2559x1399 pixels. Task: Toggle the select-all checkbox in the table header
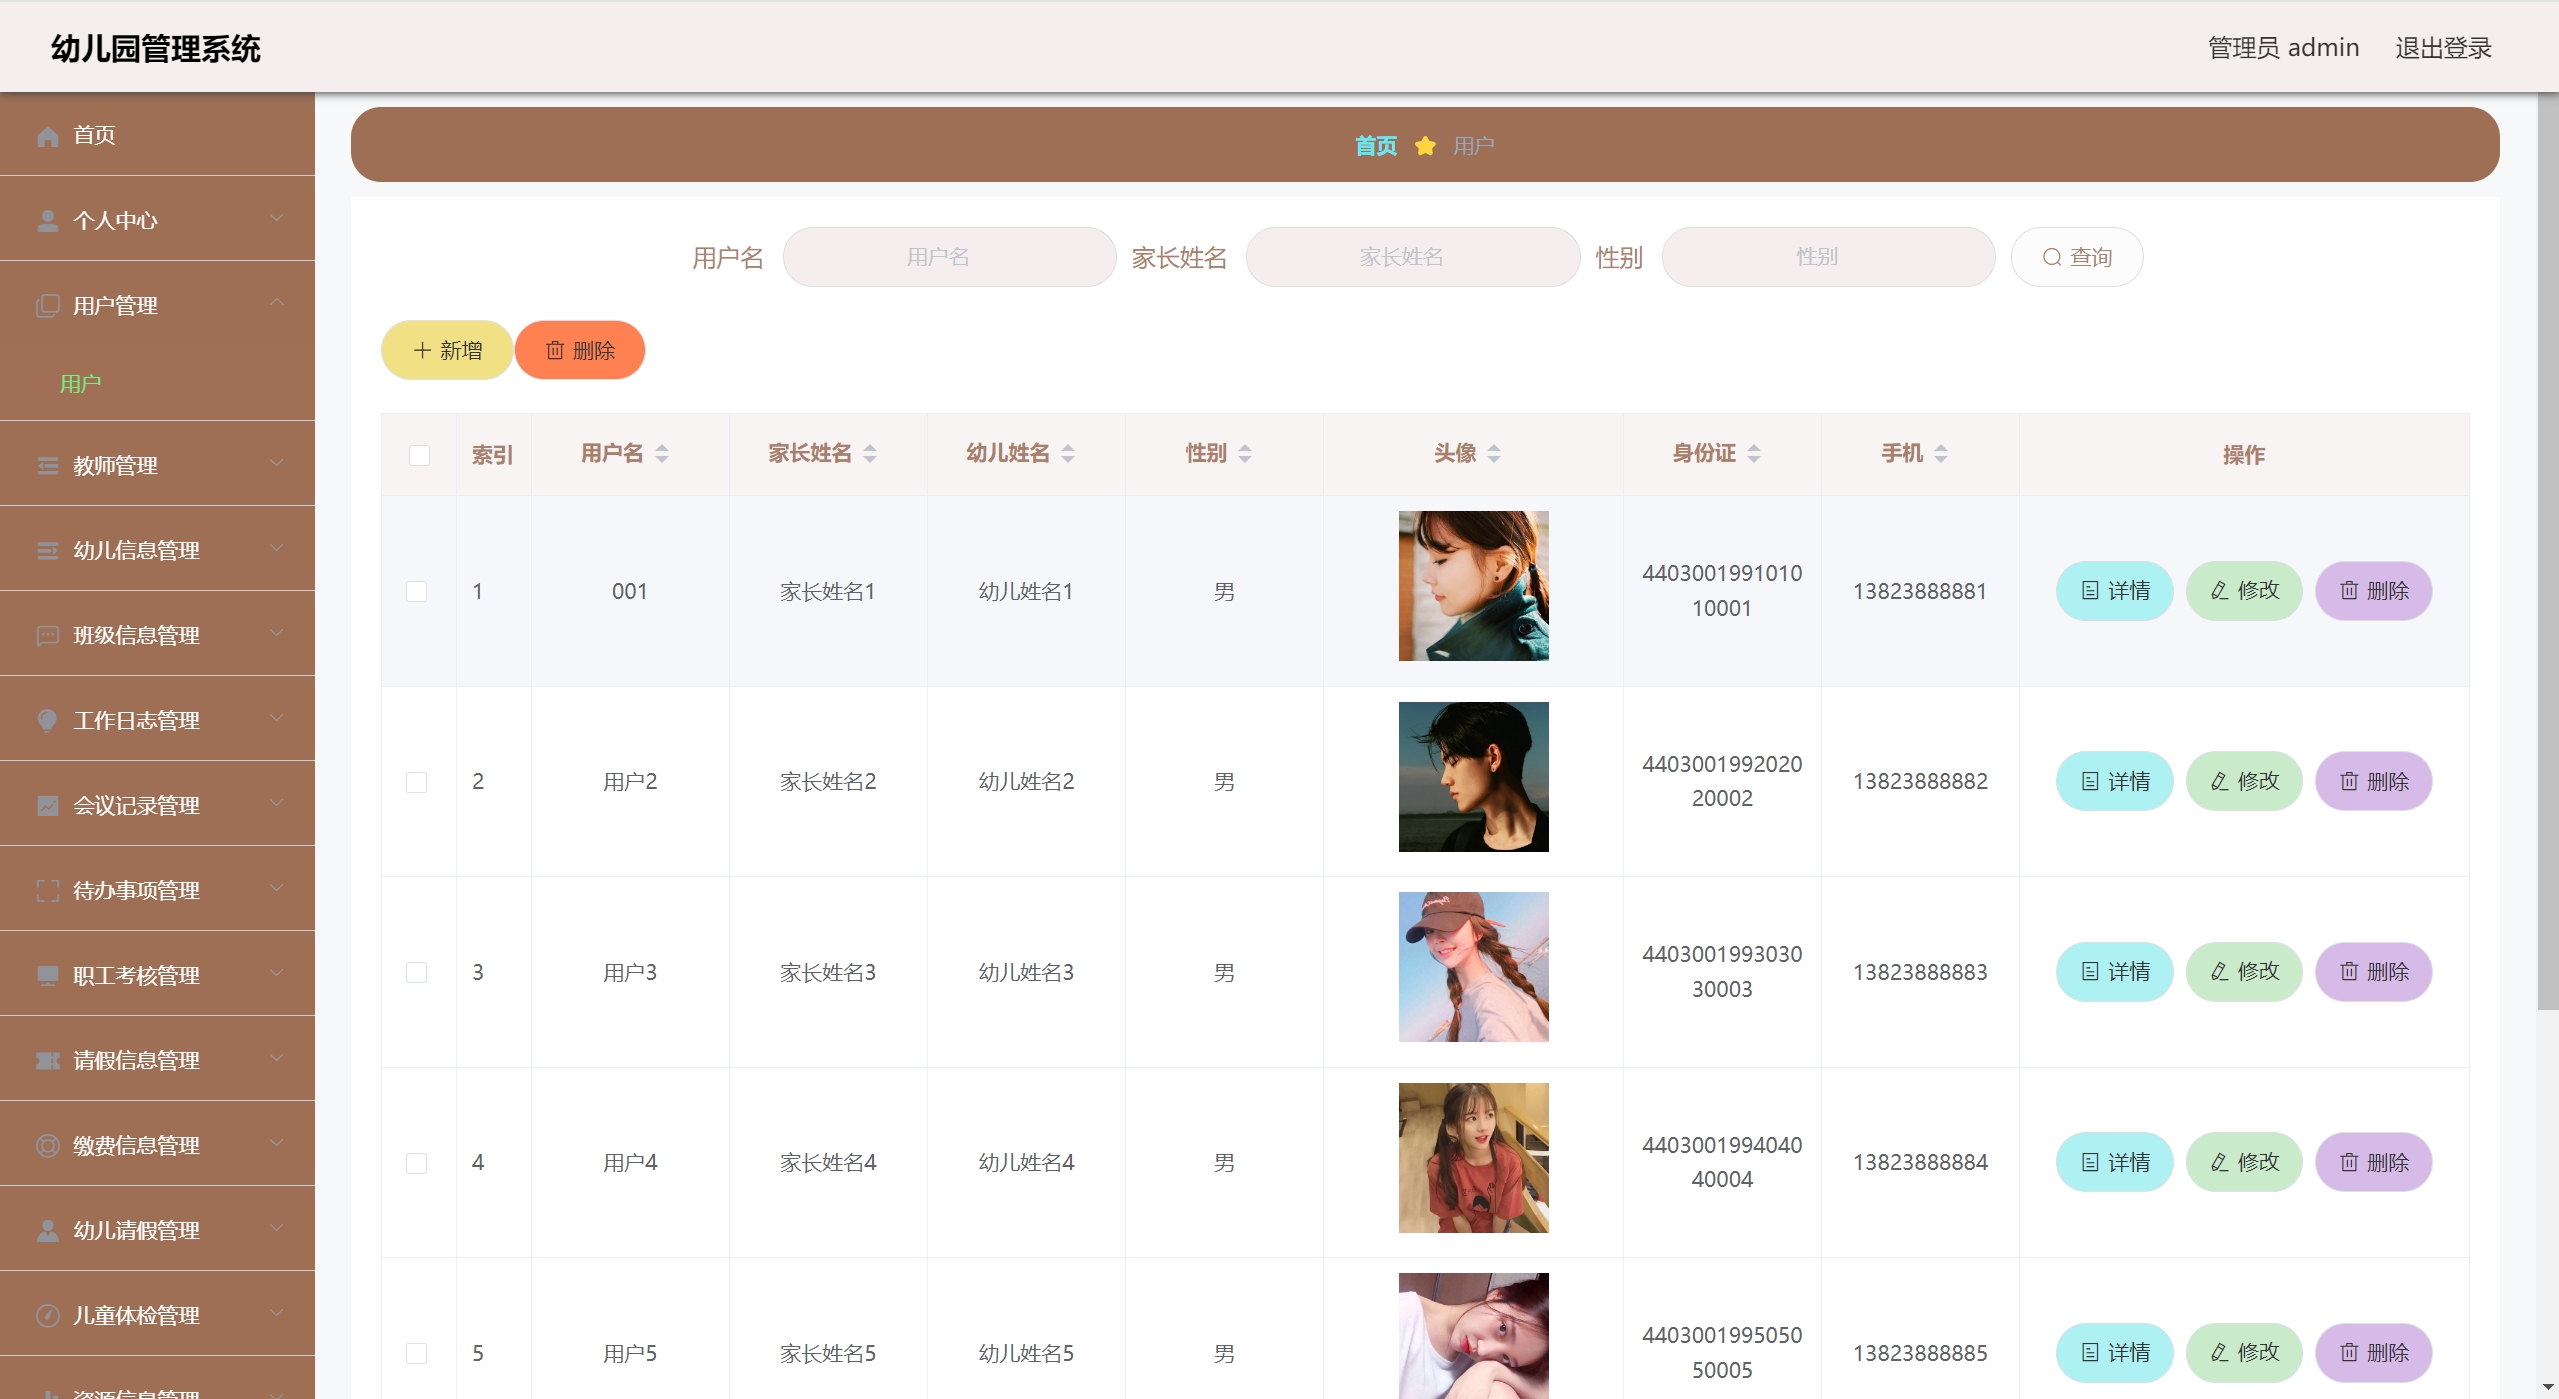419,456
